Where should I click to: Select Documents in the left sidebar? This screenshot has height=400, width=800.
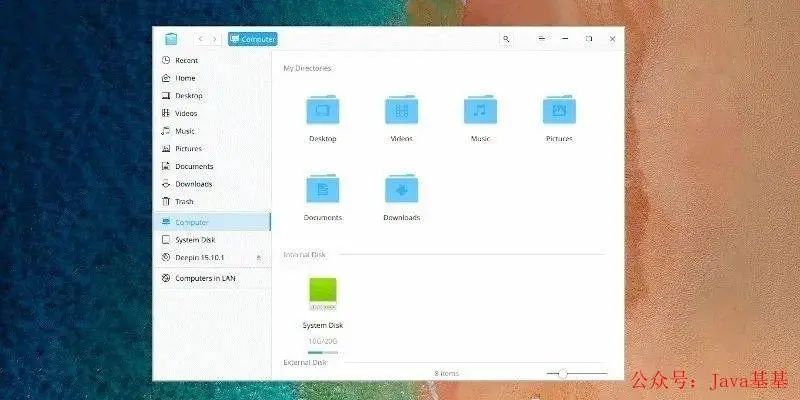212,166
